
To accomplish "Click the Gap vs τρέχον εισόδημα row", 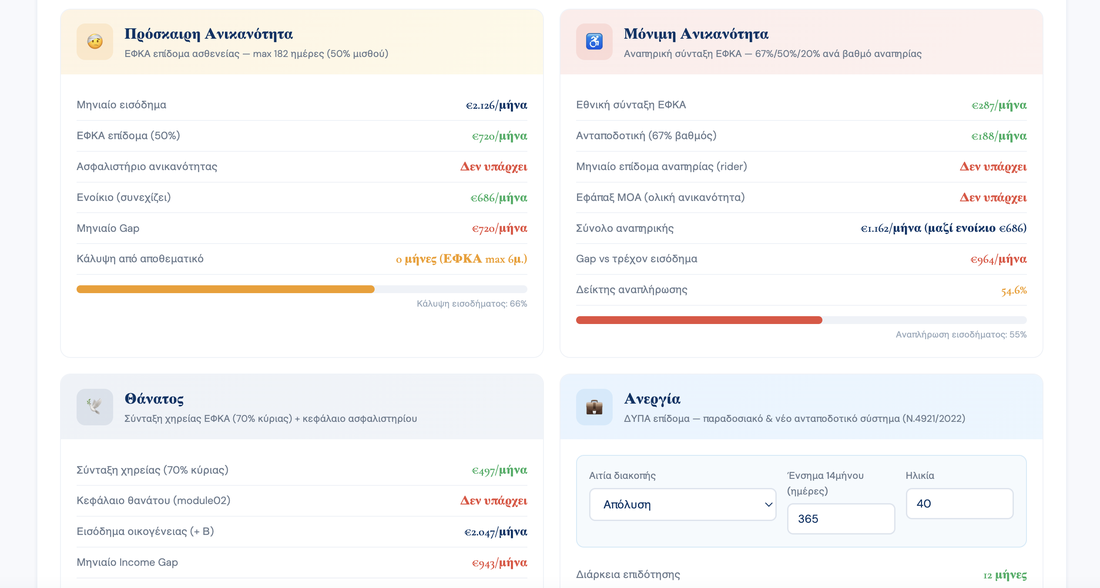I will pos(801,259).
